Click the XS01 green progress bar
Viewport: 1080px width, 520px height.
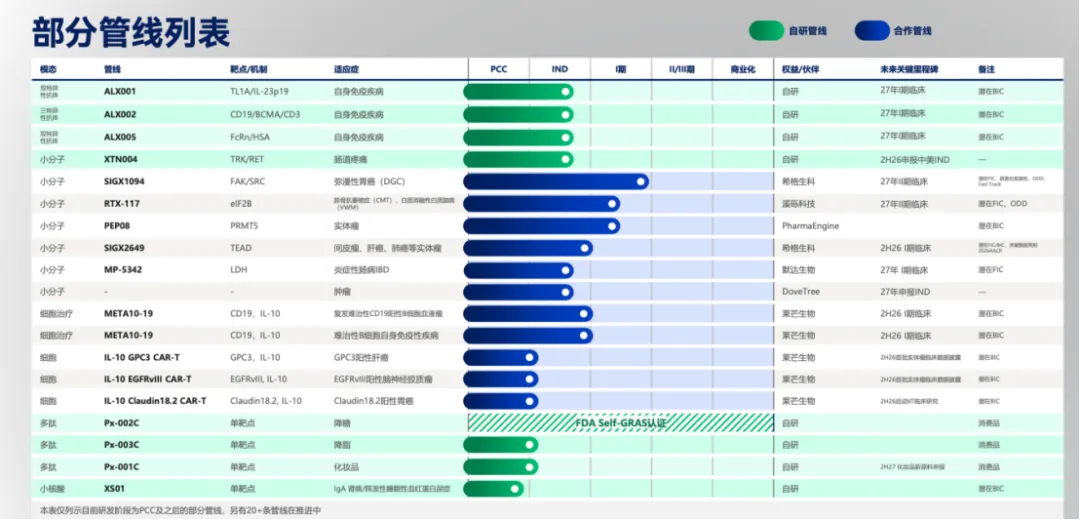(x=493, y=489)
